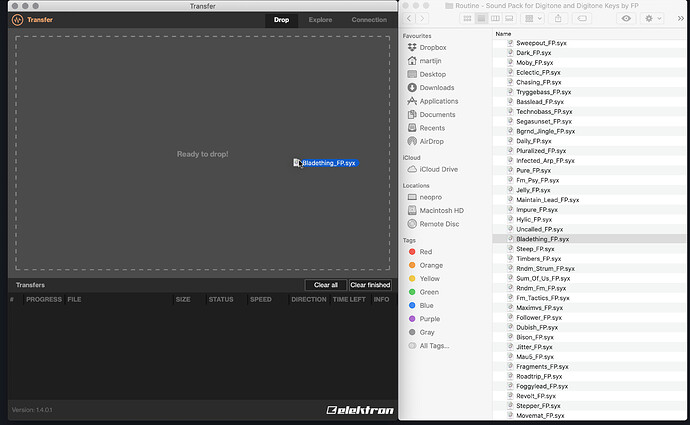
Task: Click the SPEED column header
Action: tap(261, 300)
